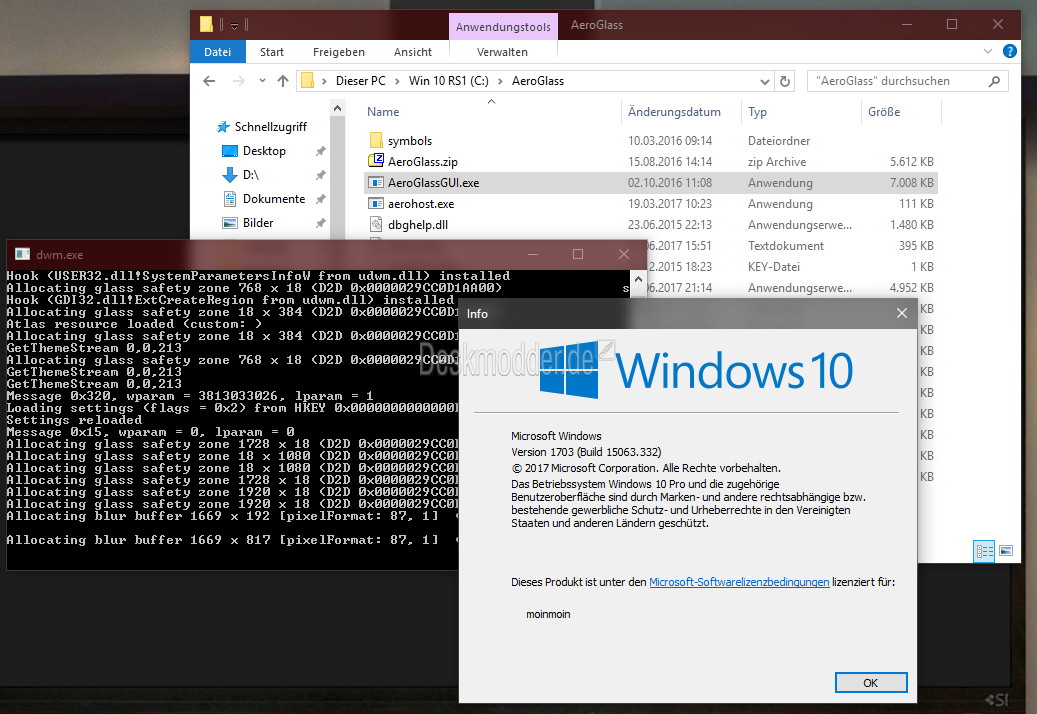The height and width of the screenshot is (714, 1037).
Task: Click the pin icon next to Desktop
Action: coord(321,151)
